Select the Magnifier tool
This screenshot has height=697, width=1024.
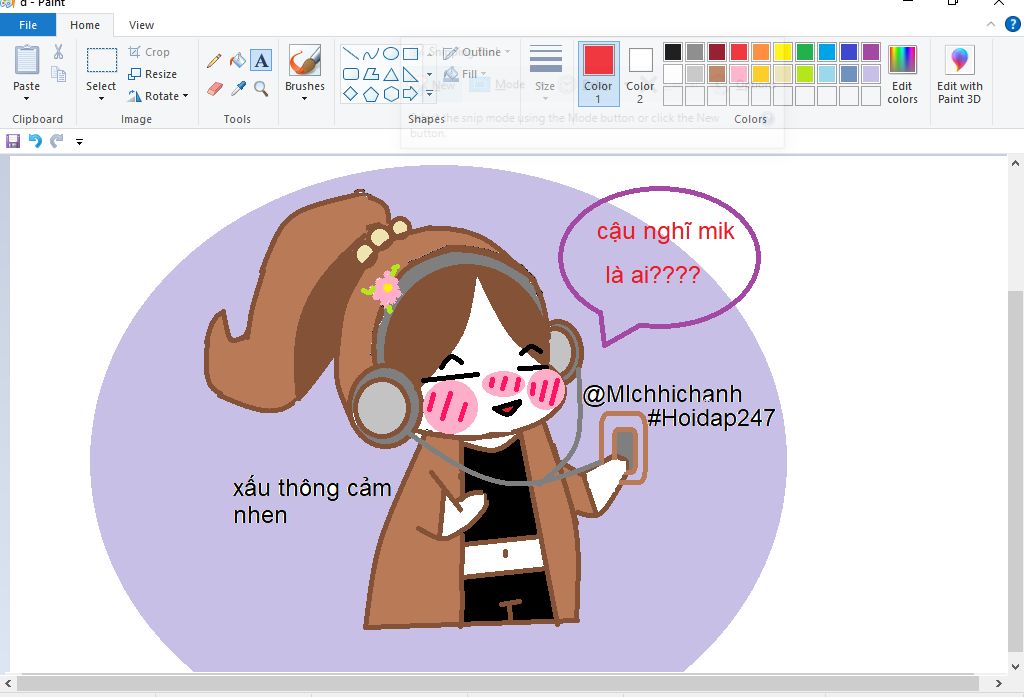(261, 88)
